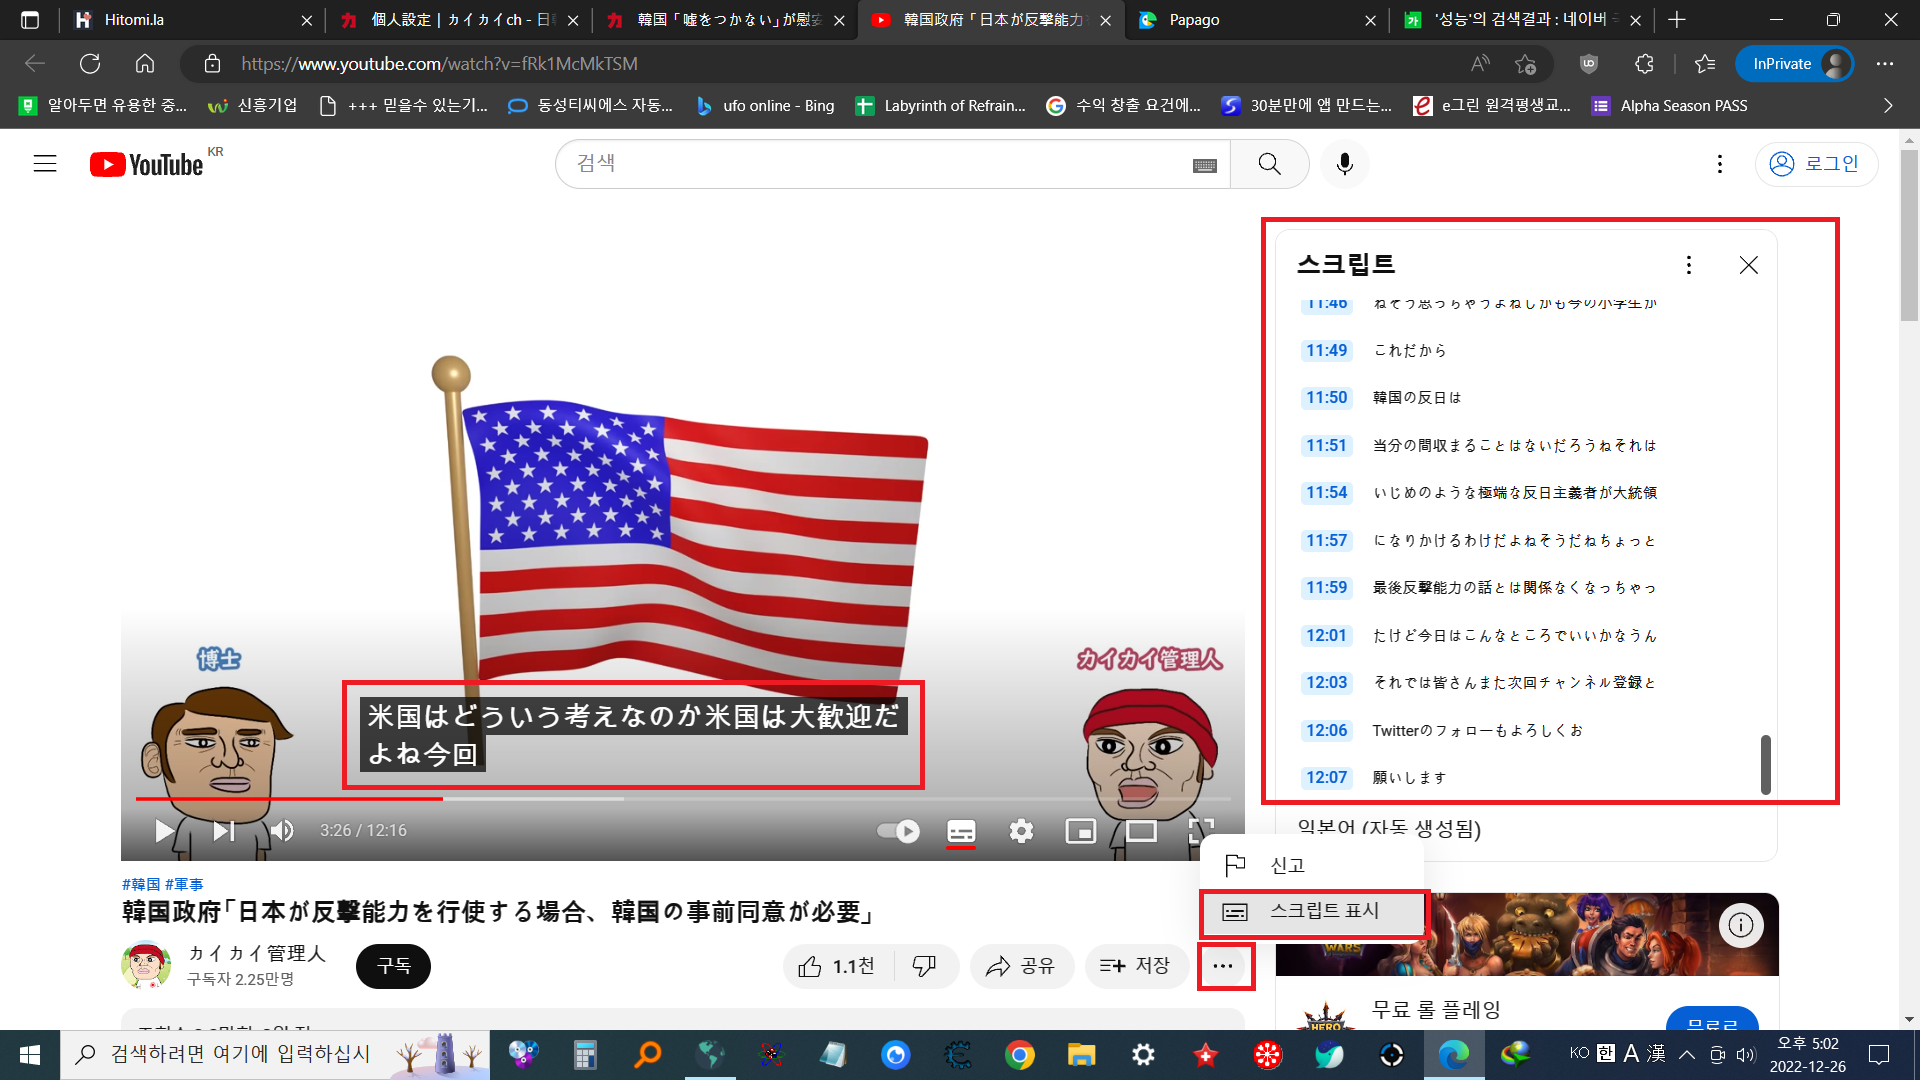Go to the browser home page
This screenshot has width=1920, height=1080.
click(x=145, y=64)
